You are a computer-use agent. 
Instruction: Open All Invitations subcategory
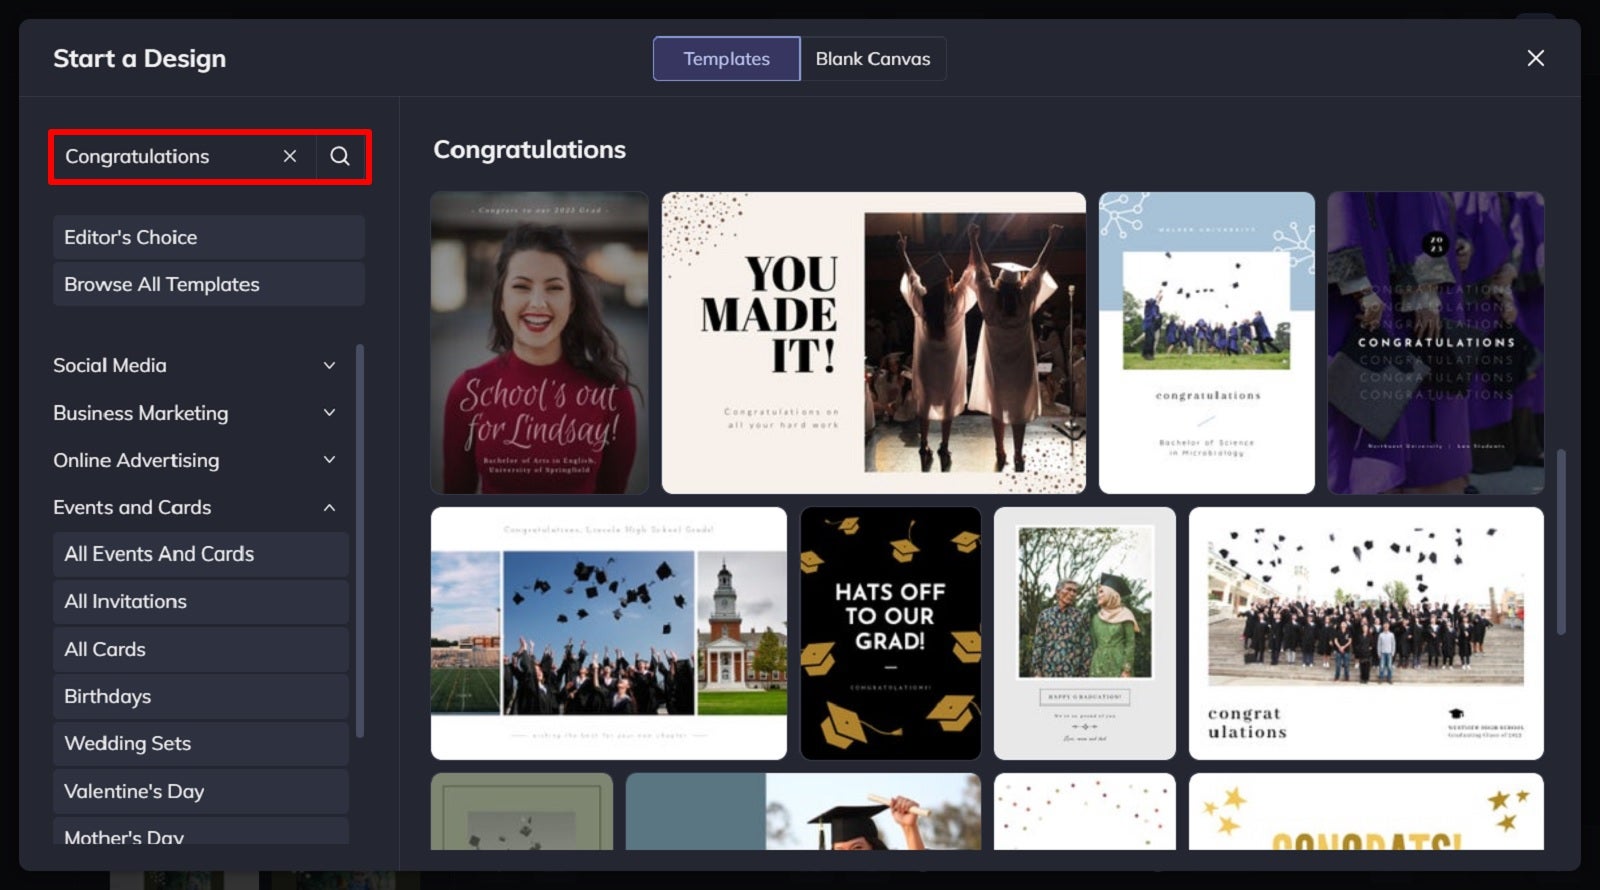coord(200,601)
